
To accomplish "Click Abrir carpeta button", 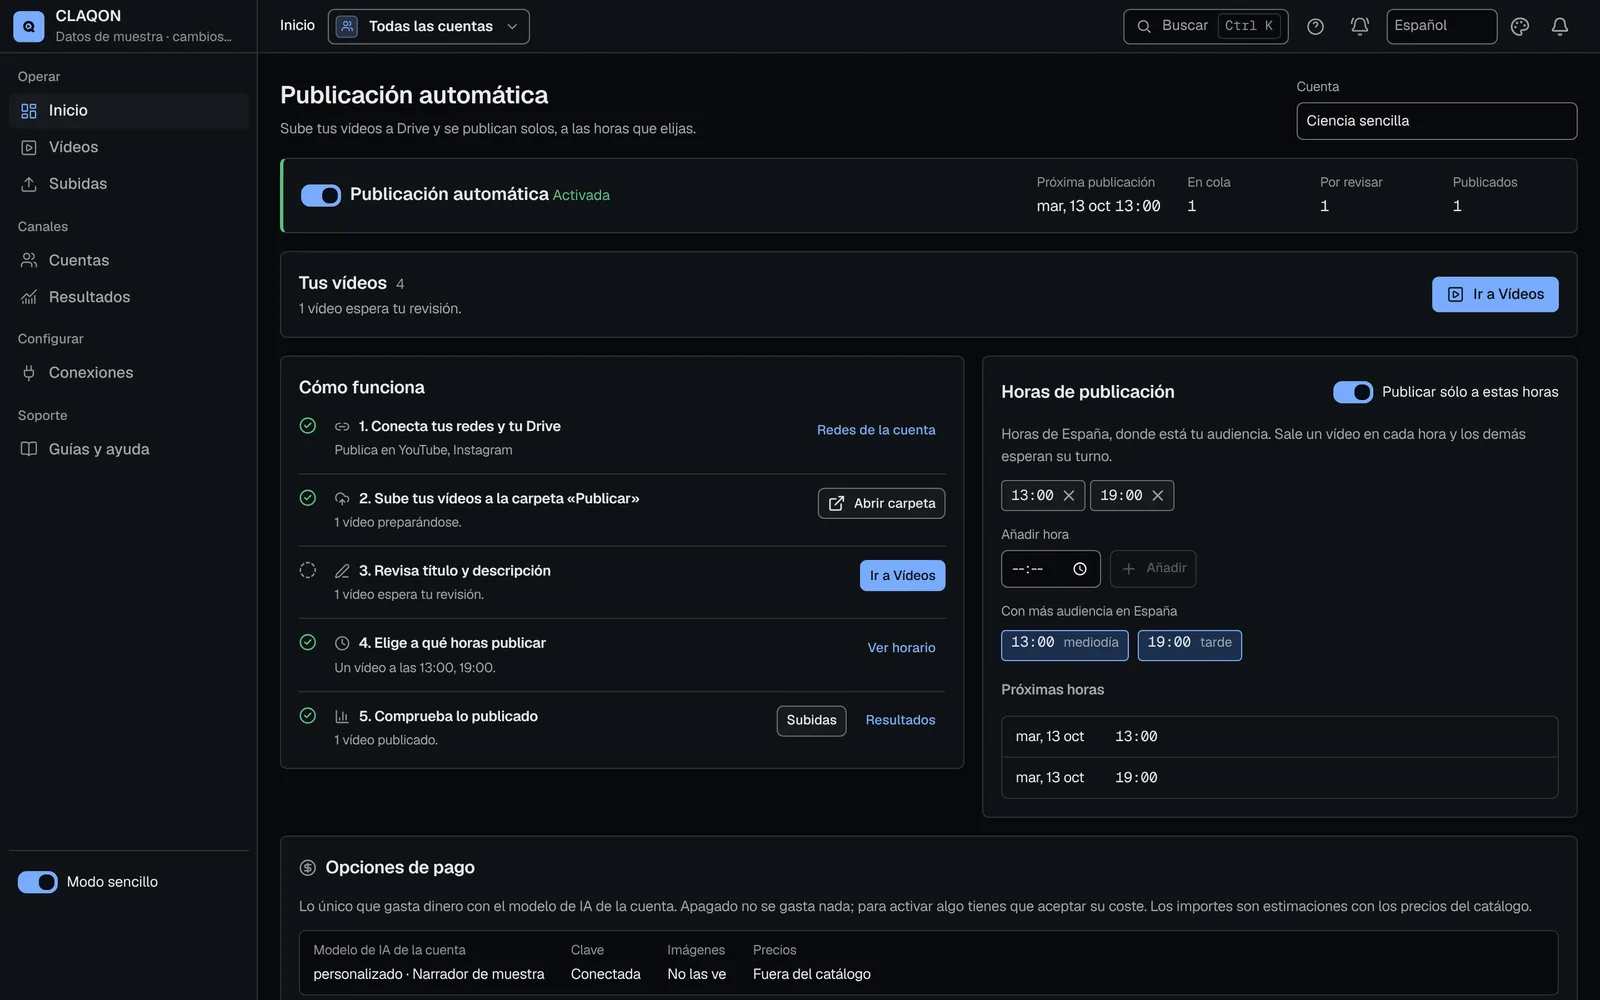I will pos(881,503).
